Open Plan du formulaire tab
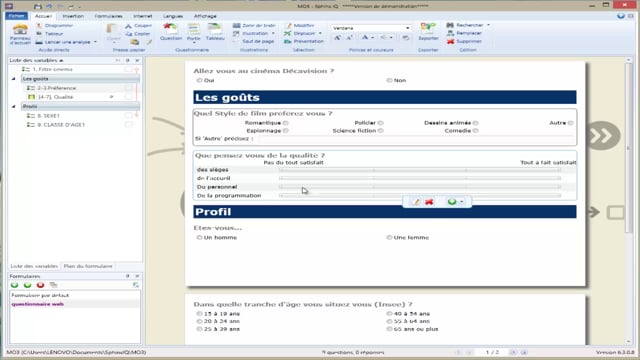This screenshot has height=360, width=640. point(88,266)
